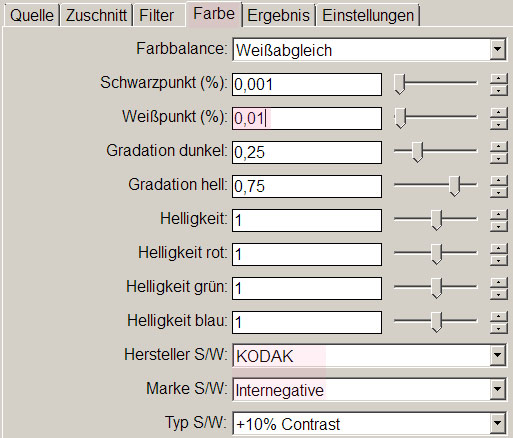Decrease Weißpunkt with the down arrow
The height and width of the screenshot is (438, 513).
coord(498,124)
